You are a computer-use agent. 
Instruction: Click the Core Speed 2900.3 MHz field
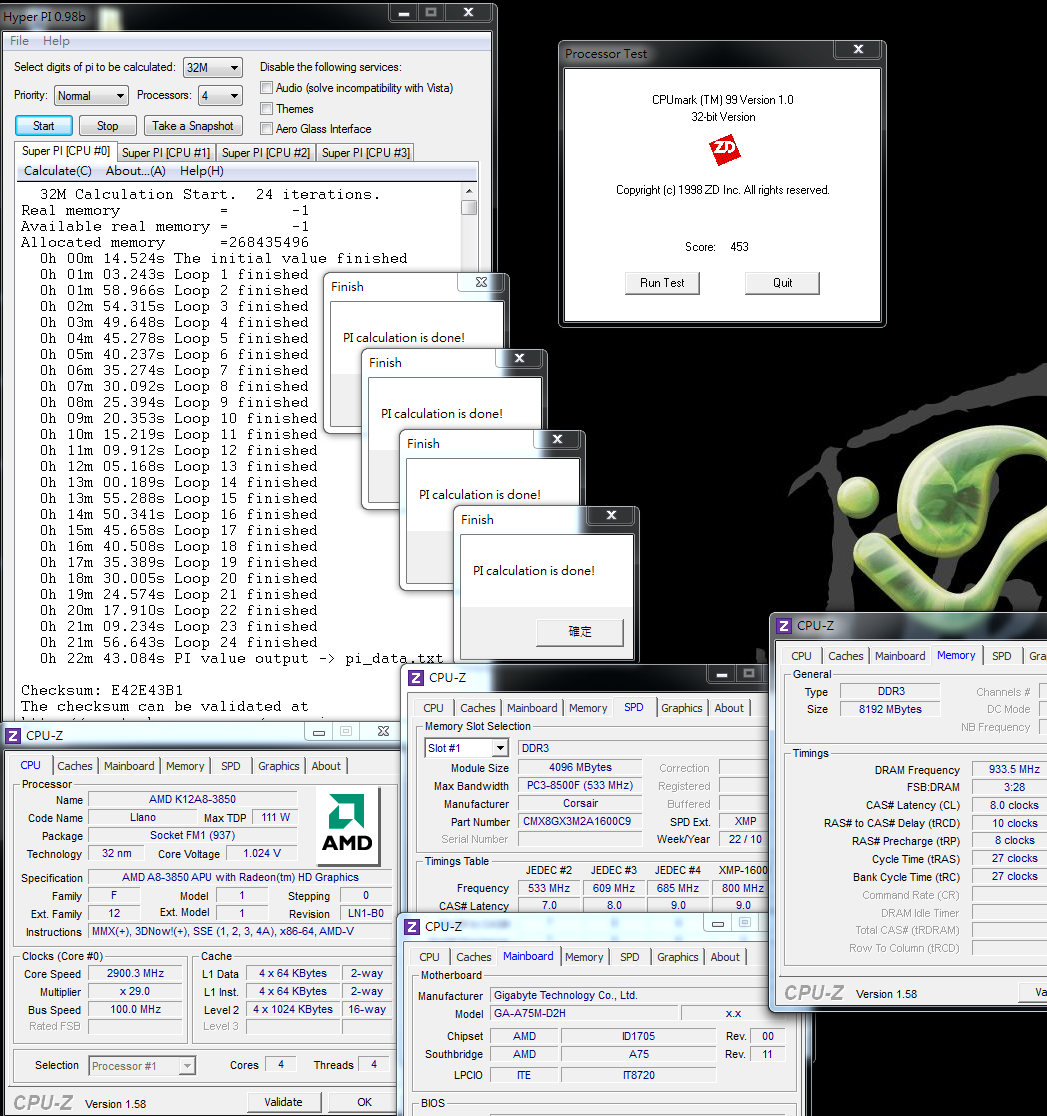(x=135, y=973)
